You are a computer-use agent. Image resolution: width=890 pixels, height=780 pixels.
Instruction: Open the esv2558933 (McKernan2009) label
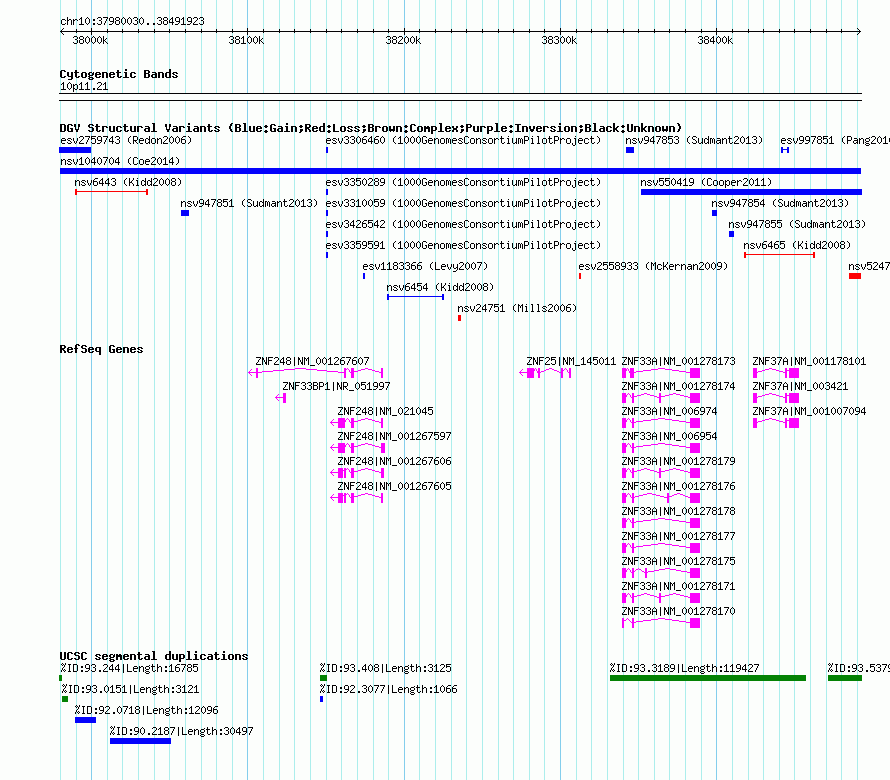click(653, 266)
